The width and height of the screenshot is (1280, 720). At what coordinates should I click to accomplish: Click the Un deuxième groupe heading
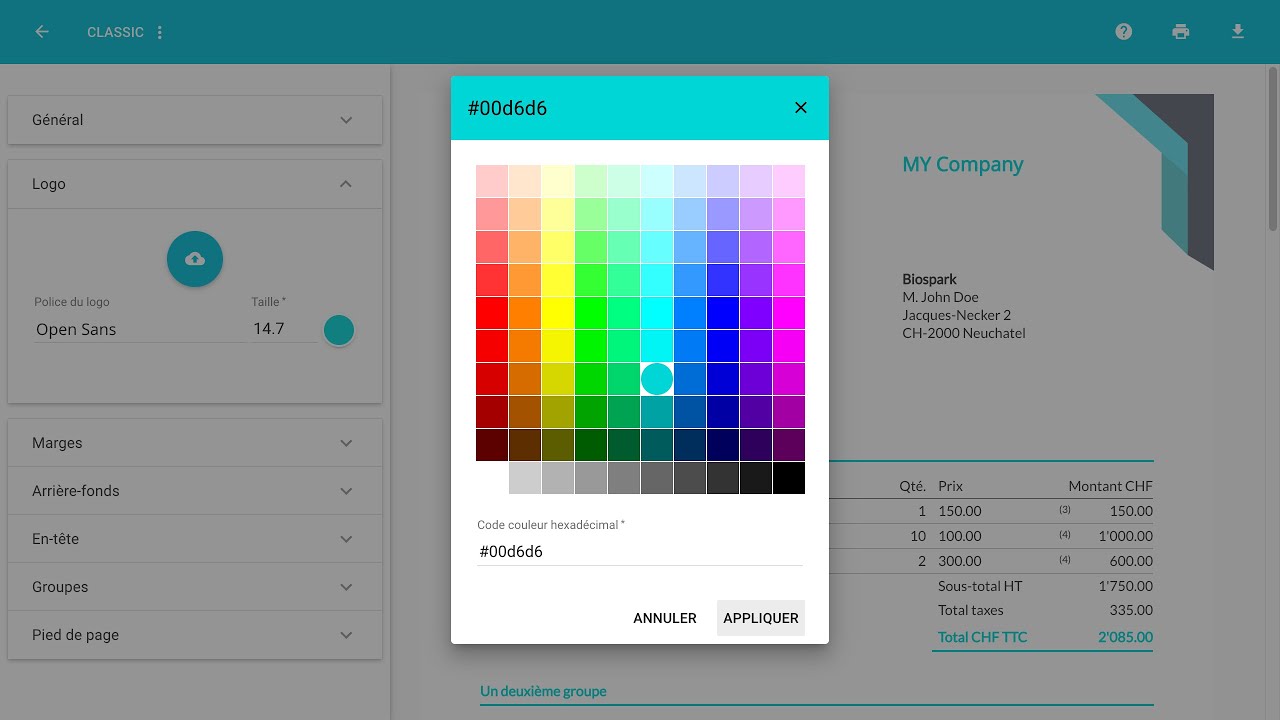(543, 691)
